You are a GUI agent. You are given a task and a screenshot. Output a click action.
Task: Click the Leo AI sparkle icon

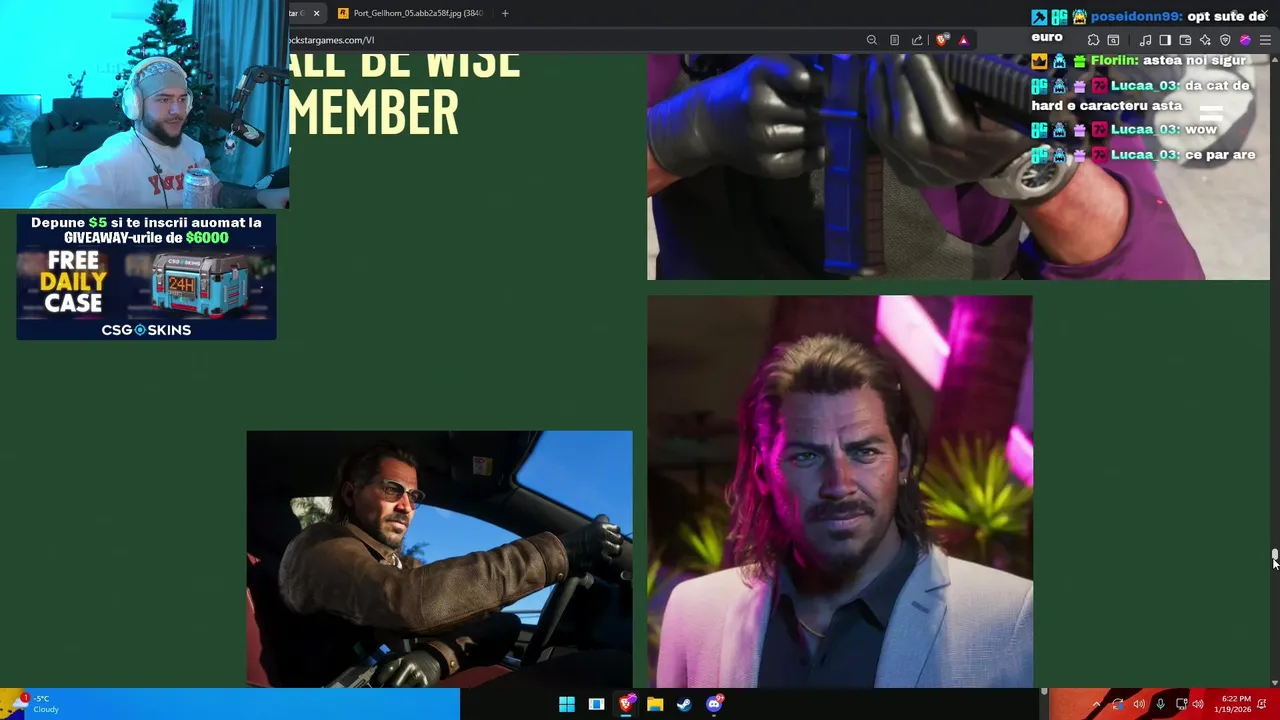(1205, 40)
